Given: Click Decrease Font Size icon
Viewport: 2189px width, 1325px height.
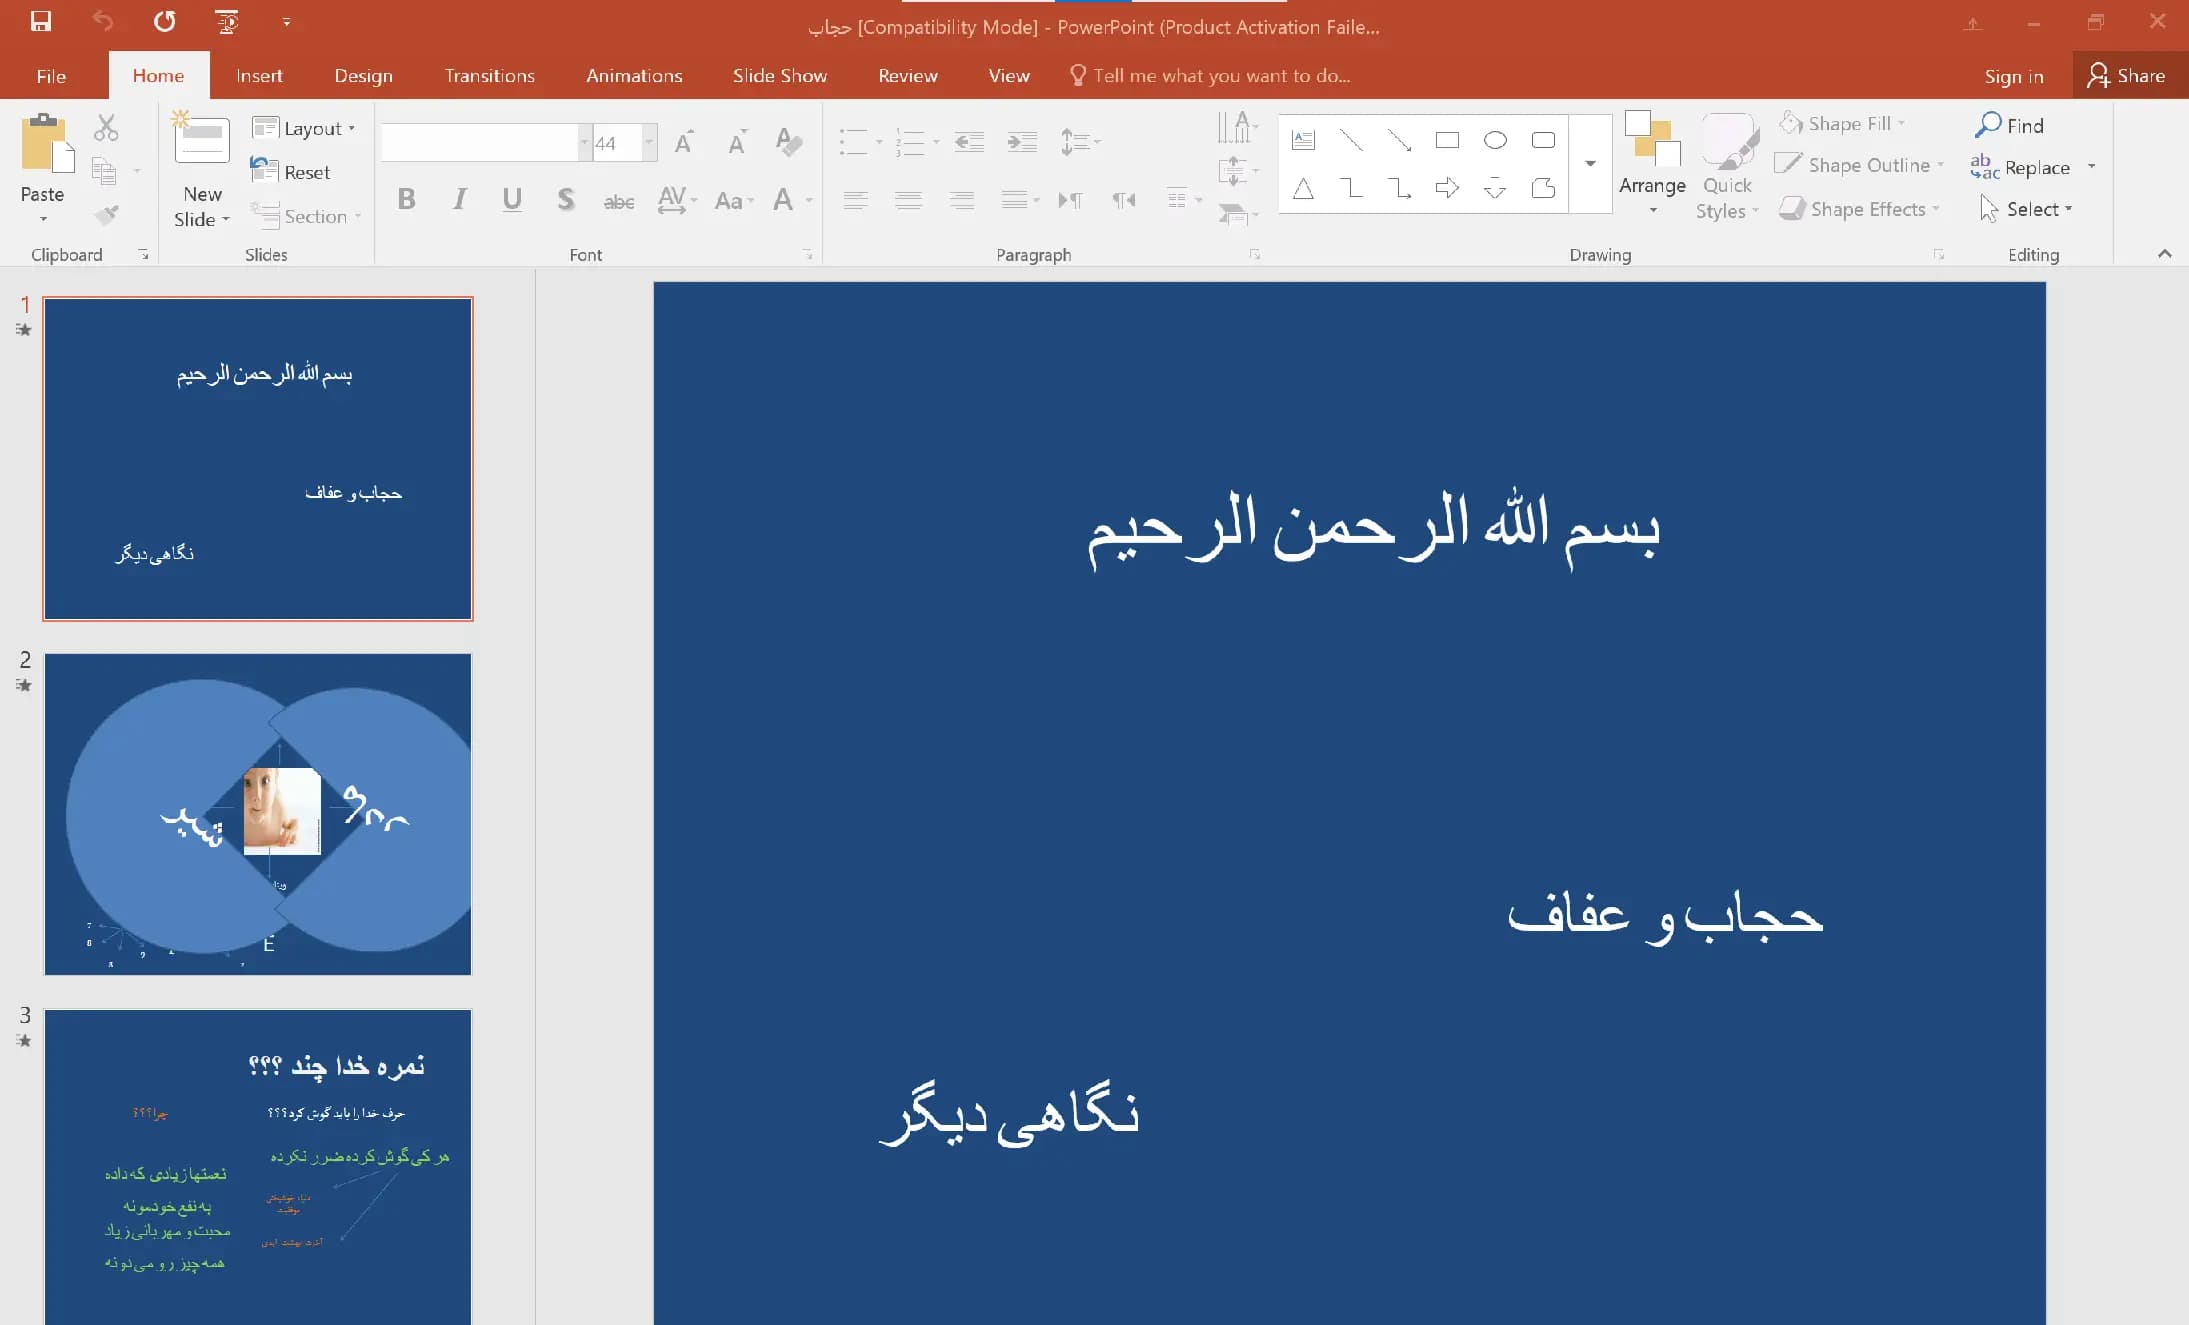Looking at the screenshot, I should pos(737,142).
